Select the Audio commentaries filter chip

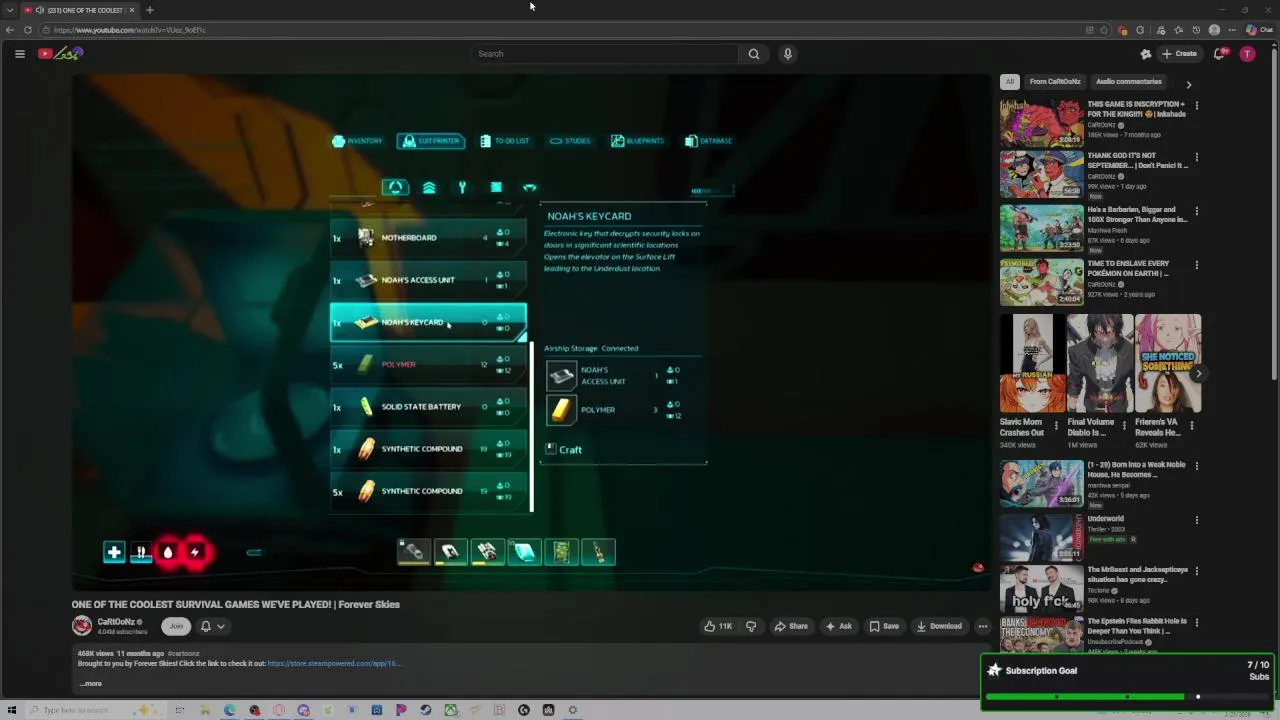pyautogui.click(x=1128, y=82)
